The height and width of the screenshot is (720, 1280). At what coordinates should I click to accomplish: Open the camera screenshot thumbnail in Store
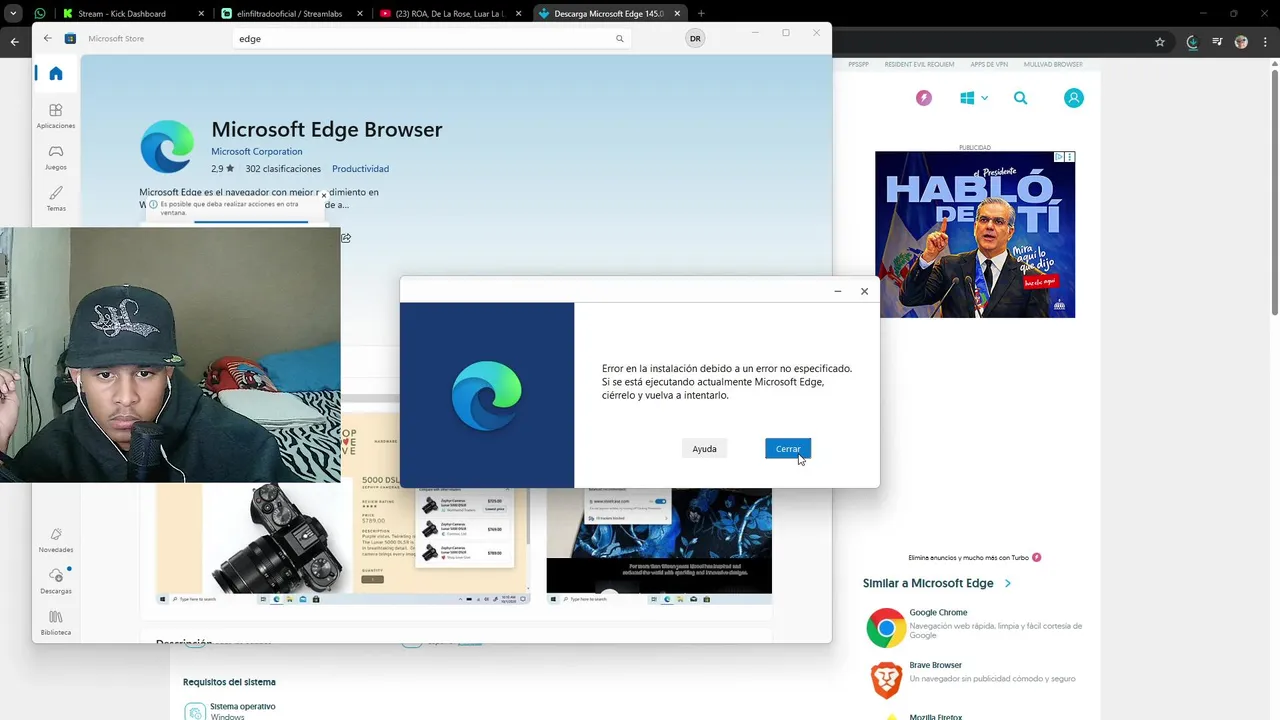pos(343,542)
